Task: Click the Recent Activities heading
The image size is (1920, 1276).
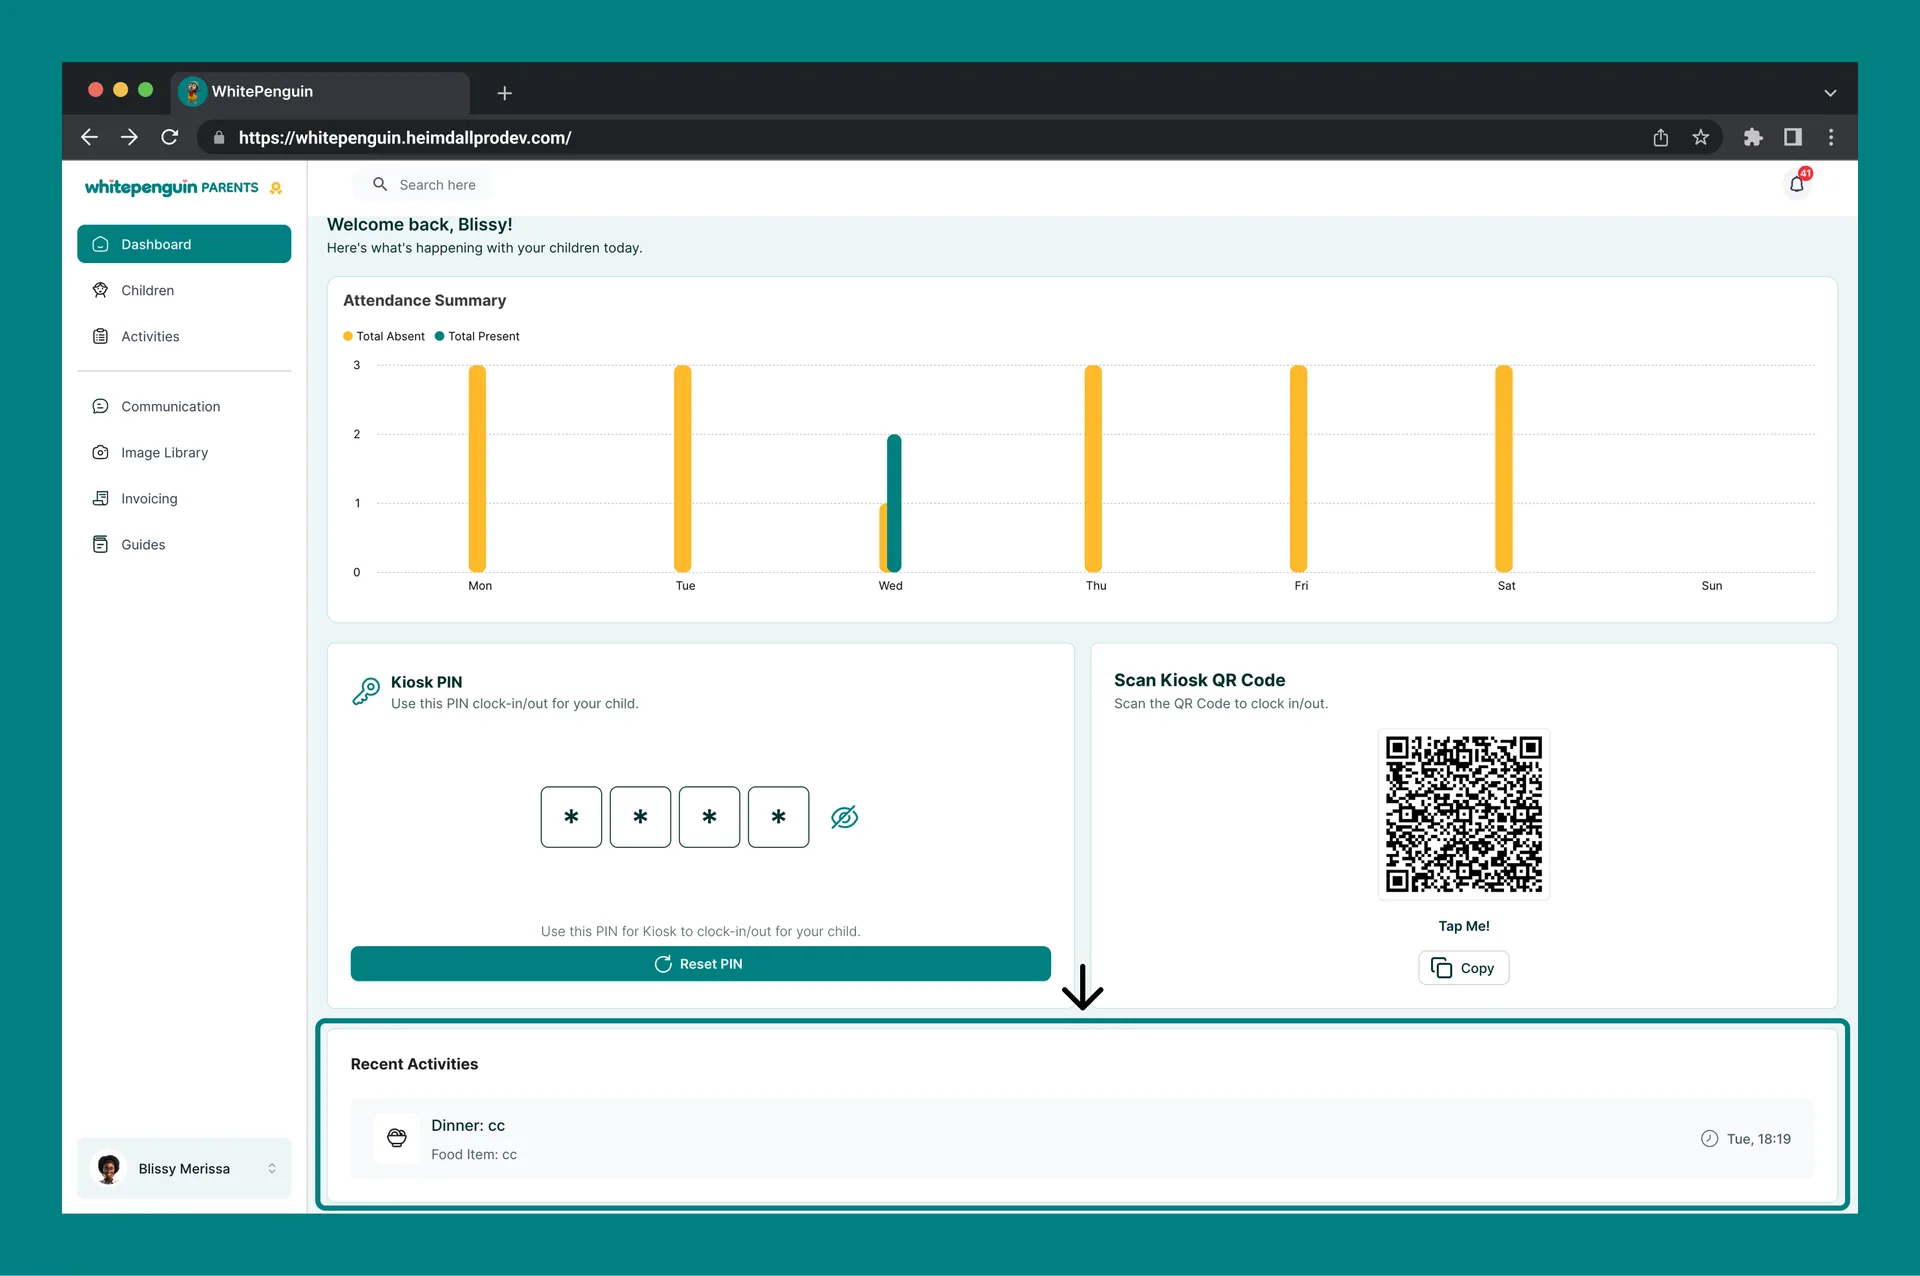Action: [x=414, y=1064]
